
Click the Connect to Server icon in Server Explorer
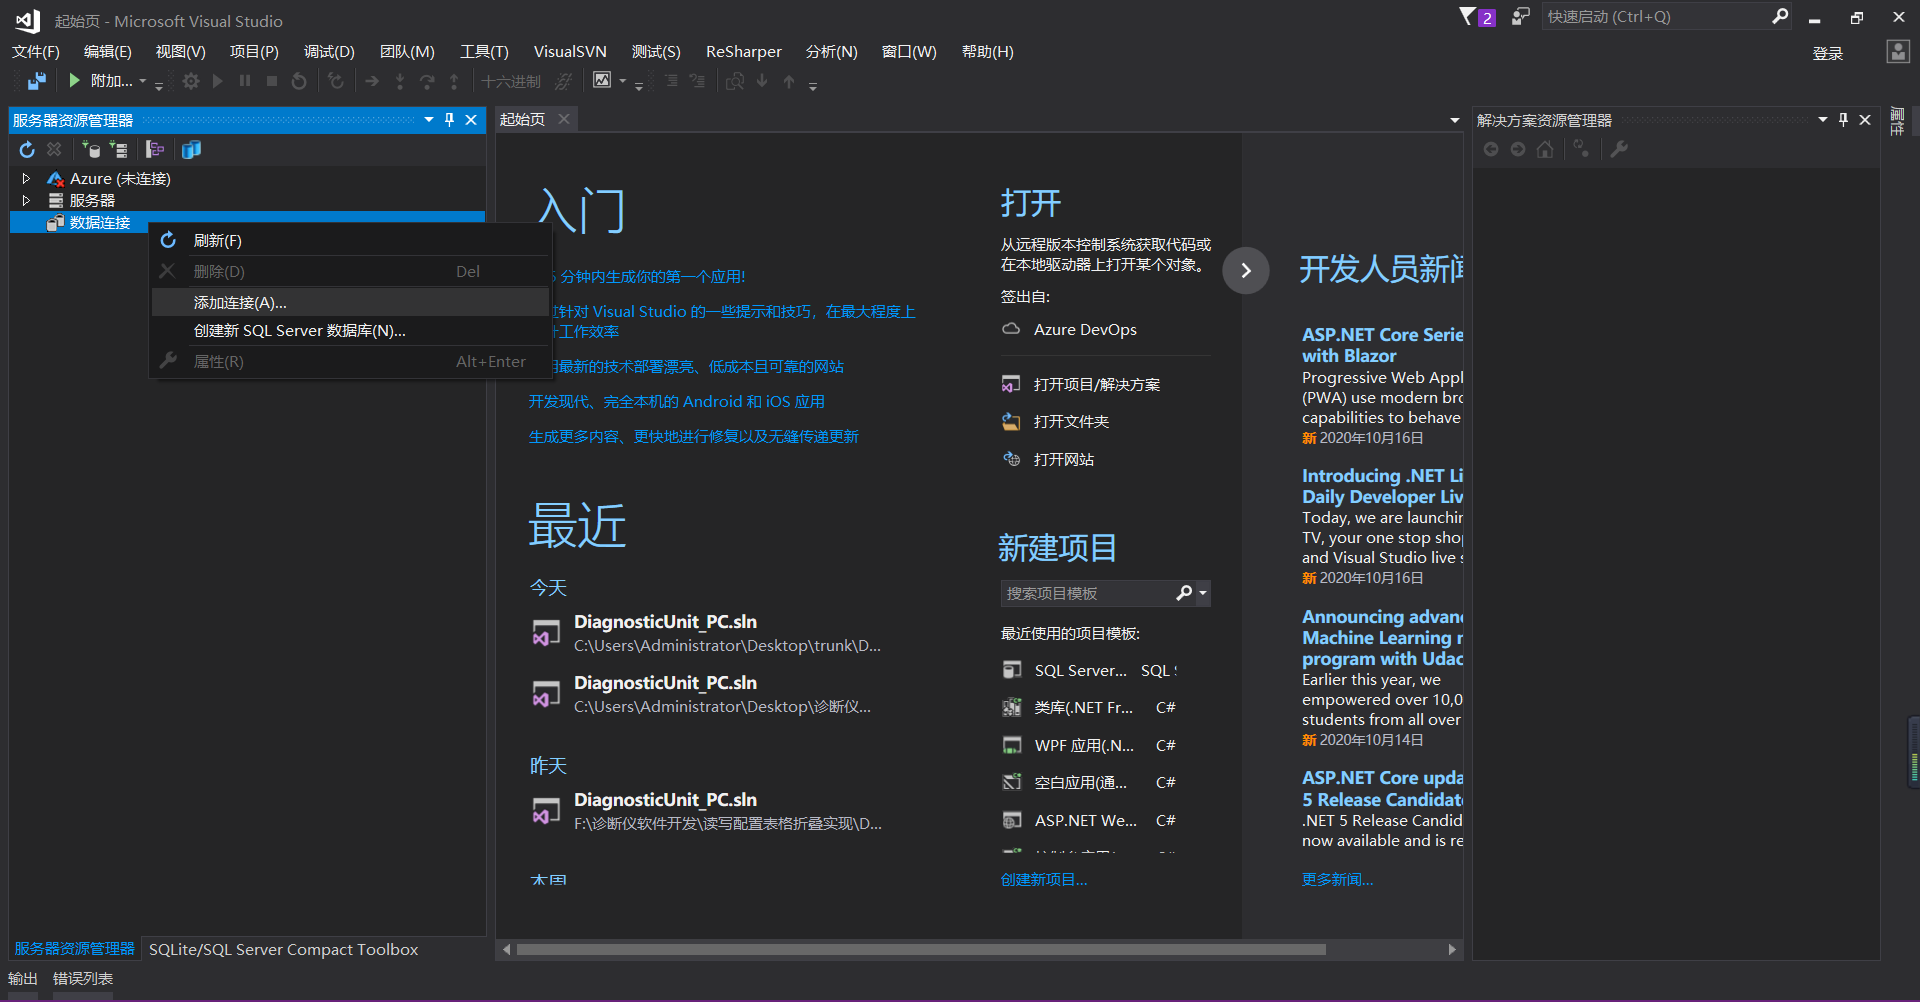pos(118,149)
